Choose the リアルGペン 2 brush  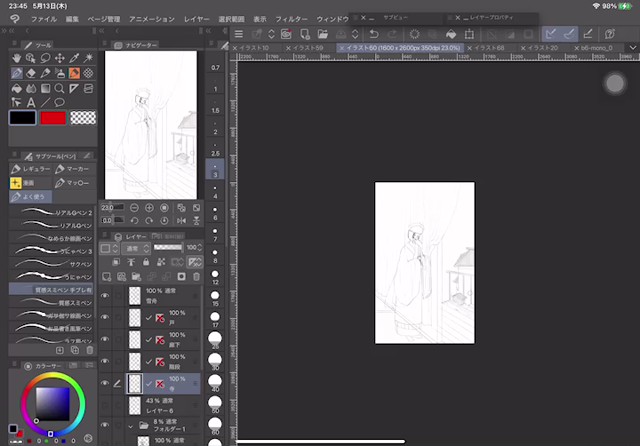point(51,212)
